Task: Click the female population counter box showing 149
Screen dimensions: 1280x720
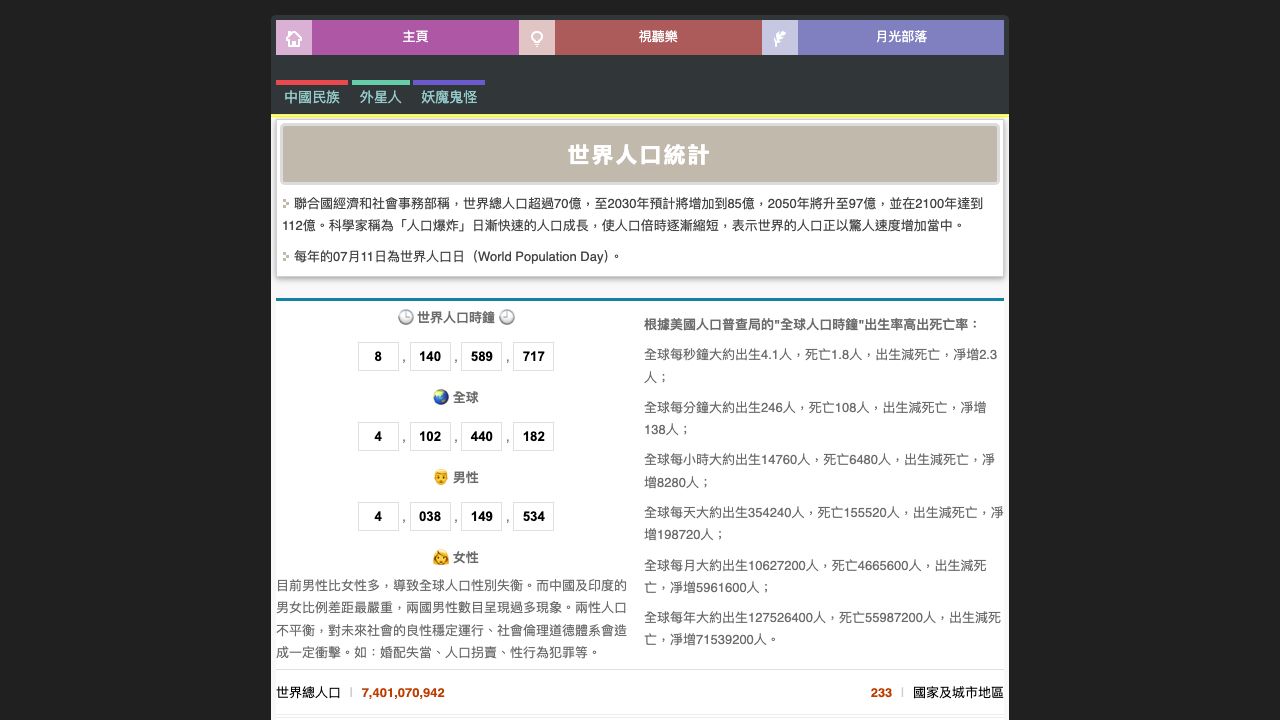Action: [x=481, y=516]
